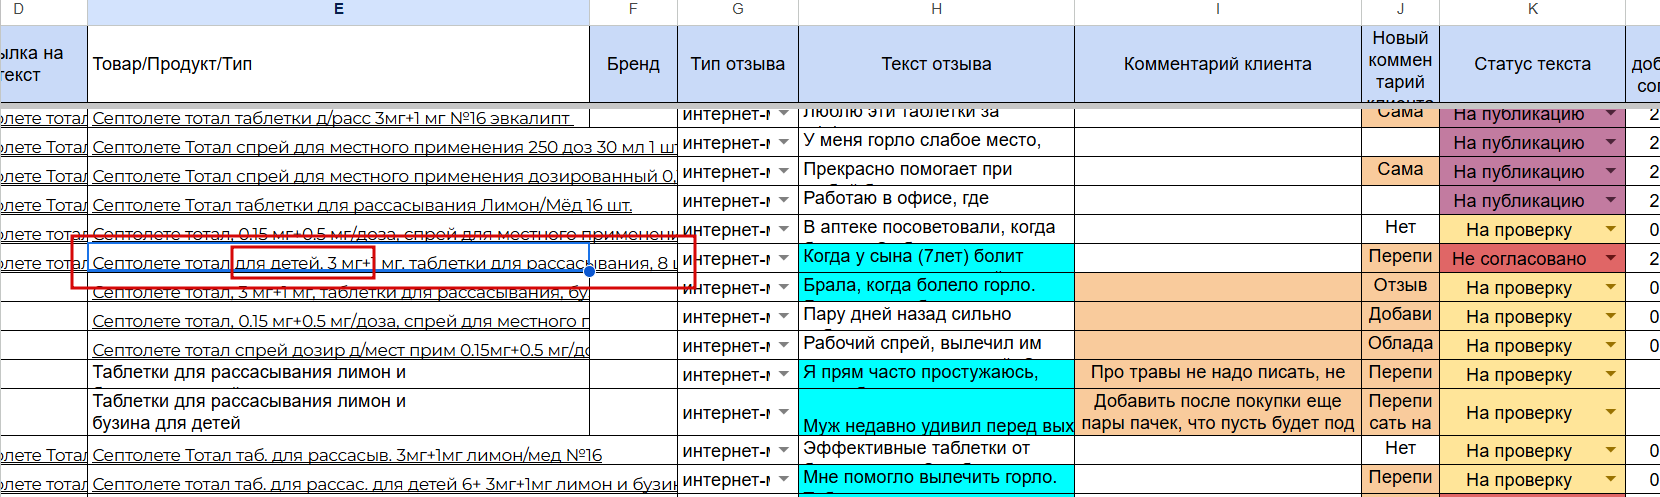
Task: Open link 'Септолете Тотал таб. для рассасыв. 3мг+1мг лимон/мед №16'
Action: point(347,455)
